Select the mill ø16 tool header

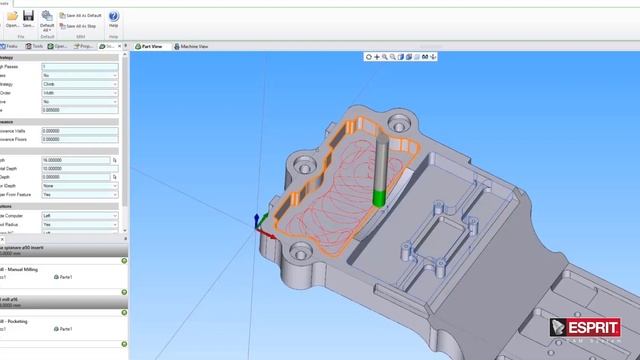point(63,302)
